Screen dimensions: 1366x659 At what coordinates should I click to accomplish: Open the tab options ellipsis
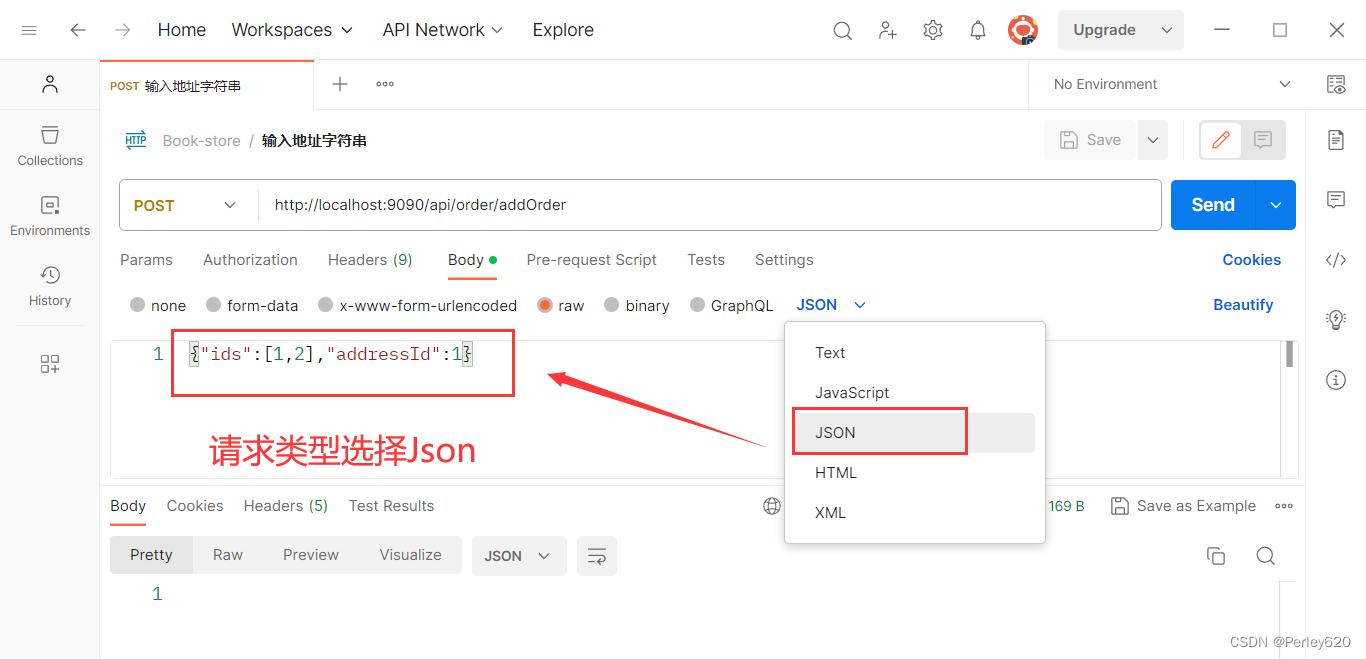[385, 84]
